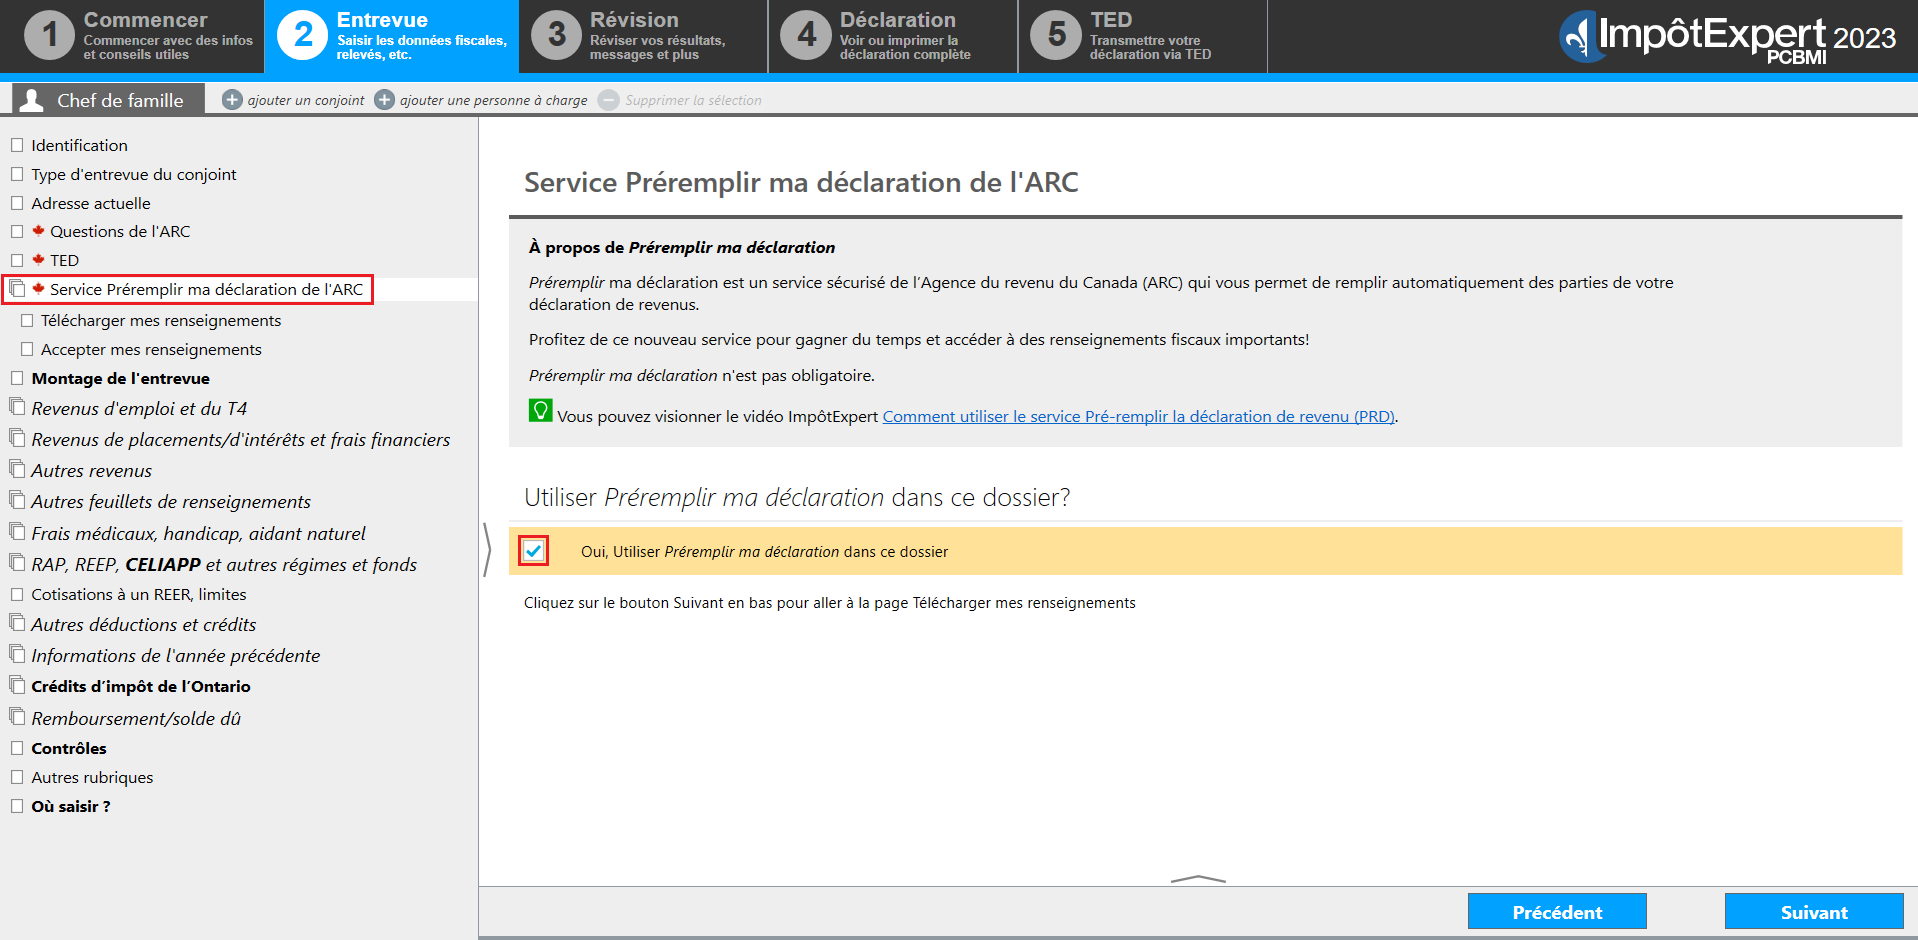The height and width of the screenshot is (940, 1918).
Task: Expand Autres revenus section
Action: pyautogui.click(x=17, y=469)
